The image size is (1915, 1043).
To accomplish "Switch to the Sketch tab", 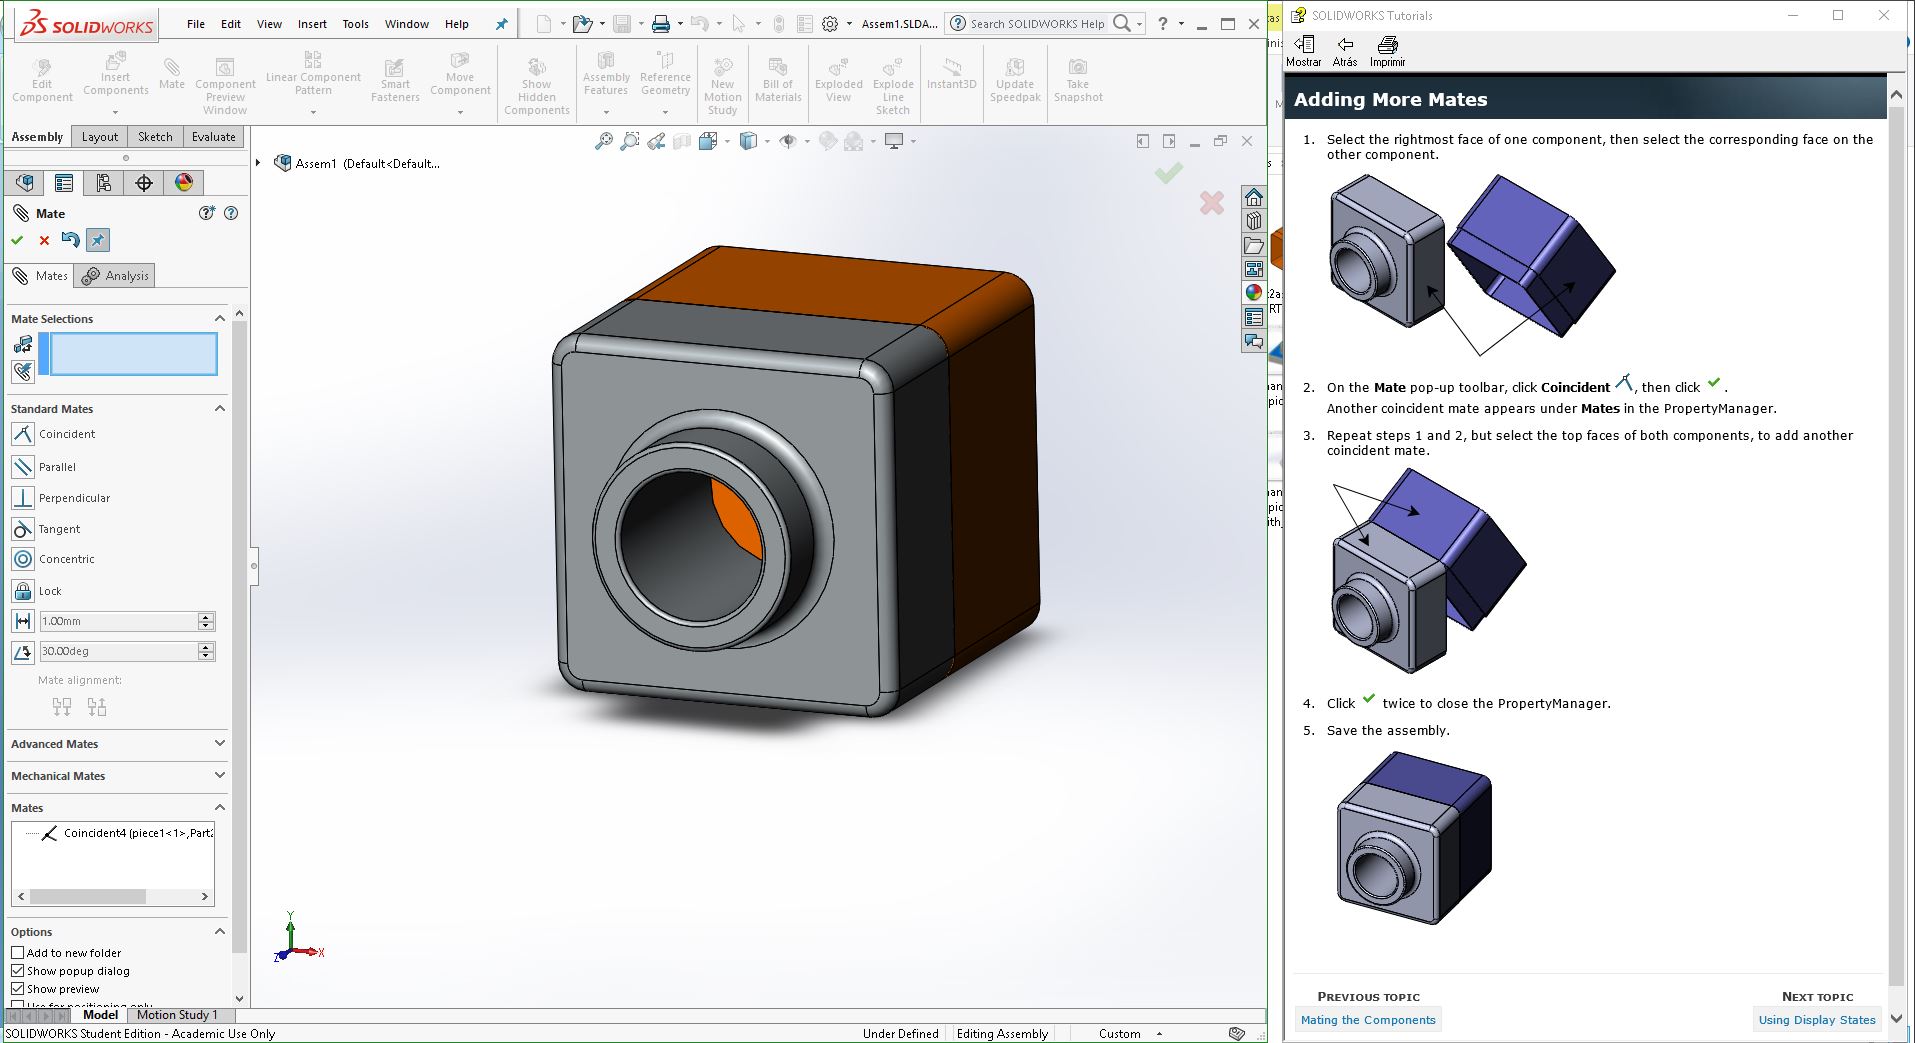I will (155, 137).
